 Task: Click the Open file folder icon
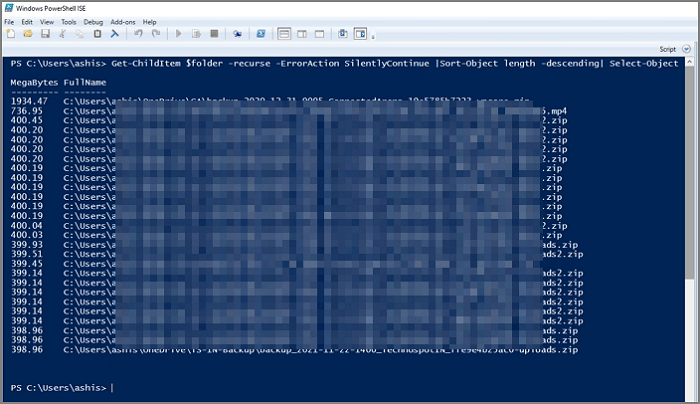coord(28,33)
